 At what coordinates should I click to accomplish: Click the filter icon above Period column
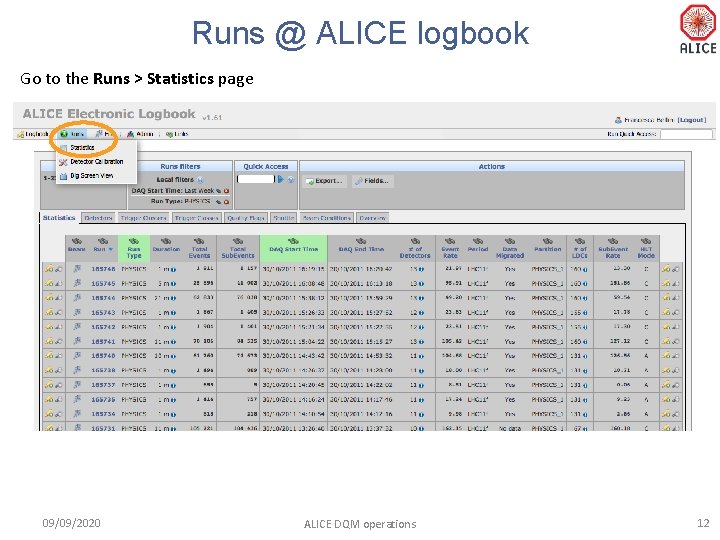click(x=478, y=241)
